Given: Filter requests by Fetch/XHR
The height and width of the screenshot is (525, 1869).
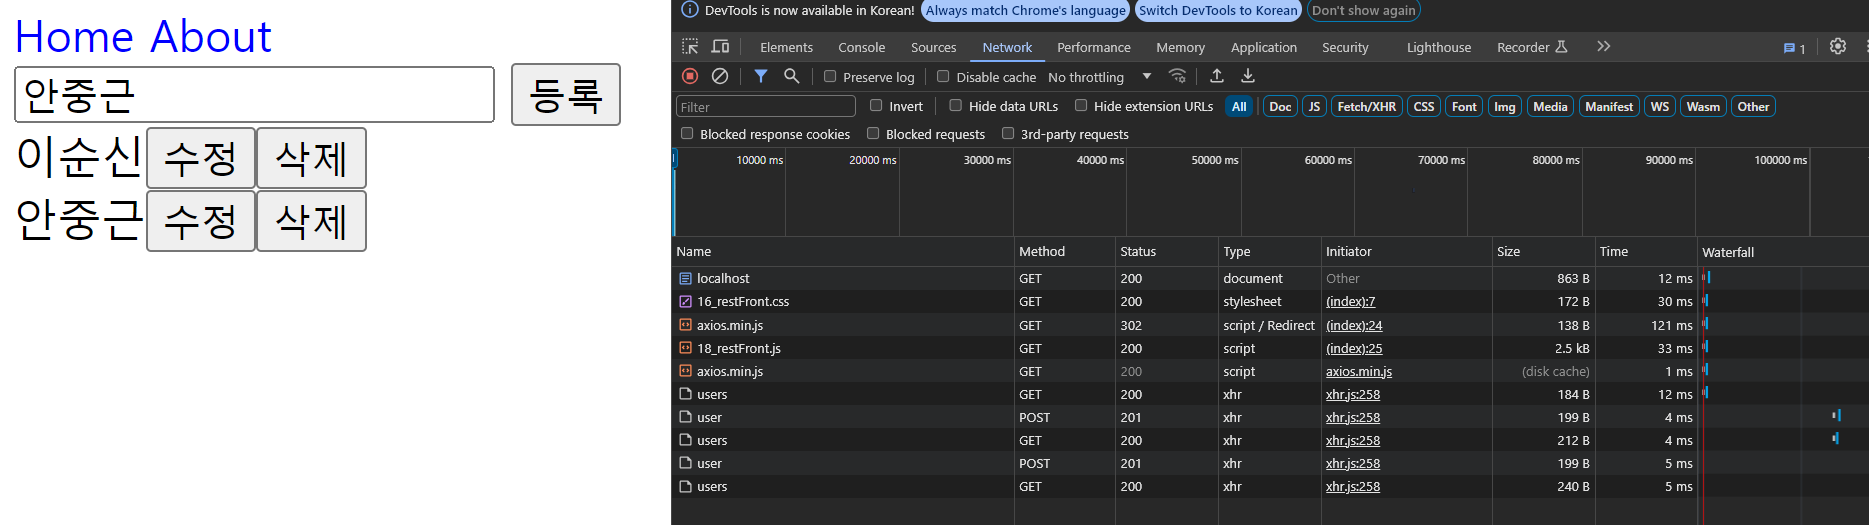Looking at the screenshot, I should click(x=1366, y=107).
